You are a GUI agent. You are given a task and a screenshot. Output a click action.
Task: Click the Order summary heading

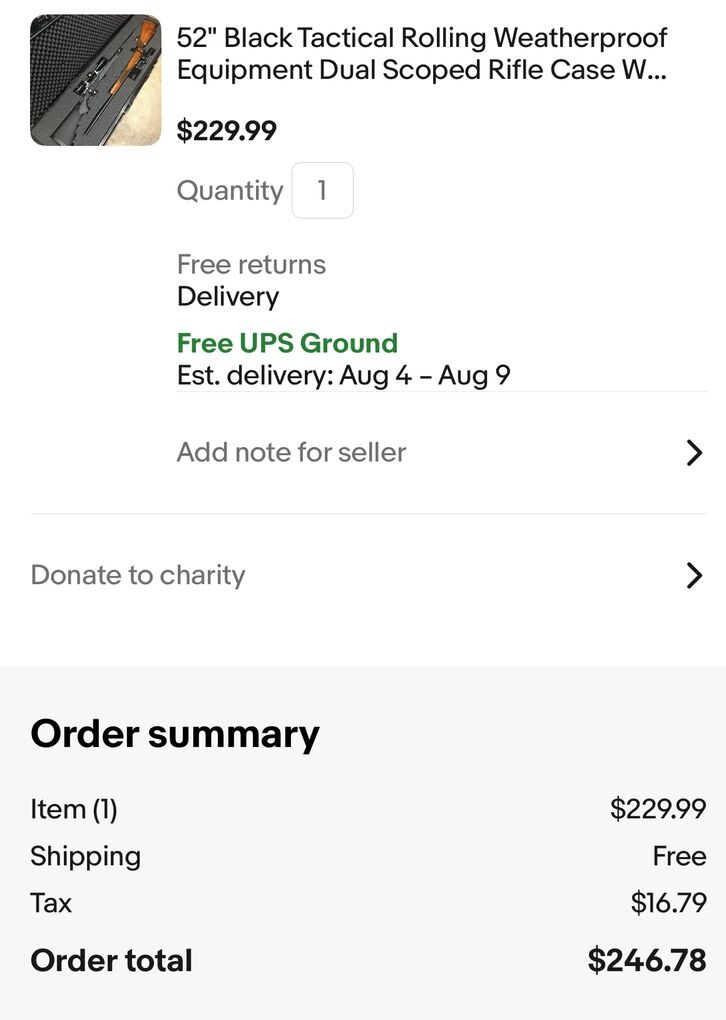[175, 734]
